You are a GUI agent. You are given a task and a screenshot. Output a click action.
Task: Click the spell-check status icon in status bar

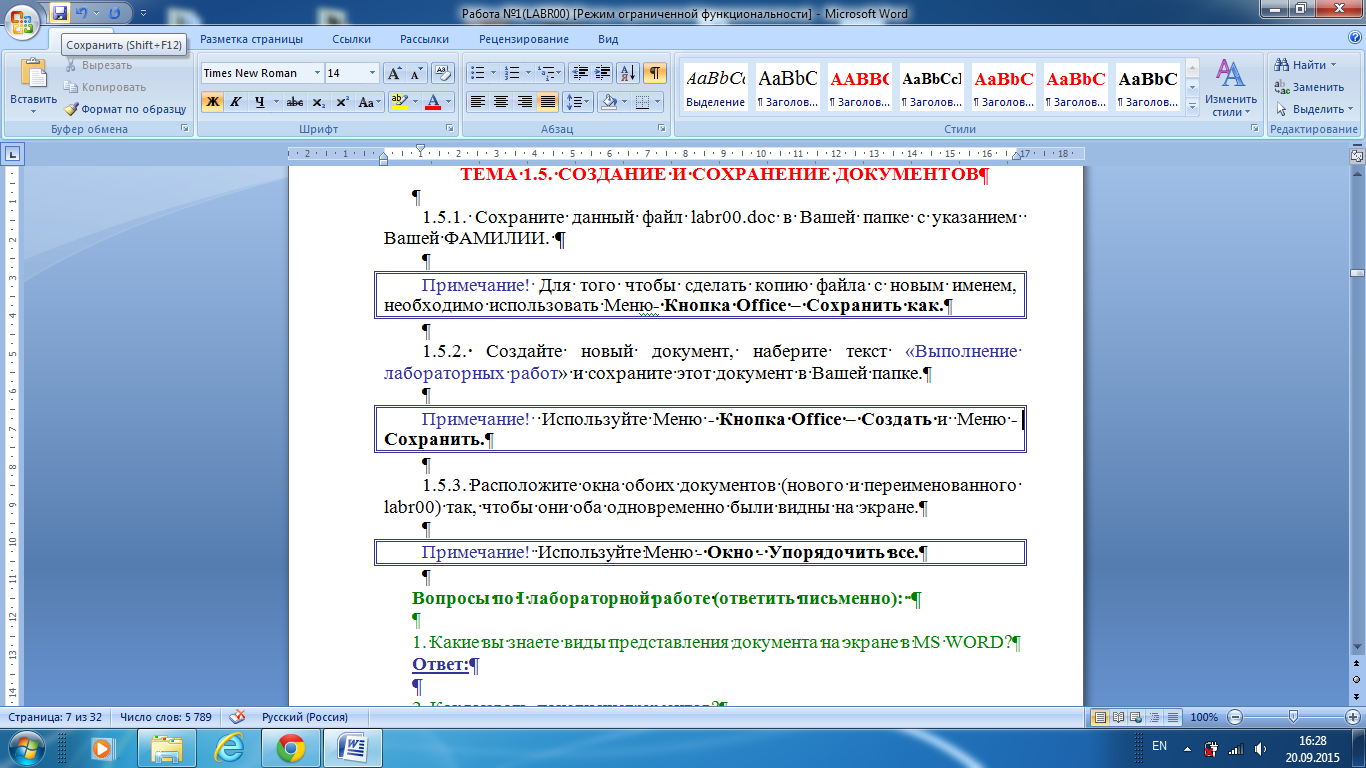(x=238, y=717)
